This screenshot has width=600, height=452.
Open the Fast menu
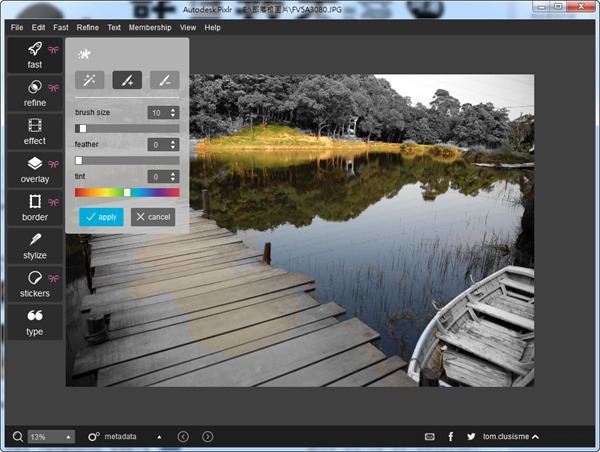pyautogui.click(x=61, y=28)
